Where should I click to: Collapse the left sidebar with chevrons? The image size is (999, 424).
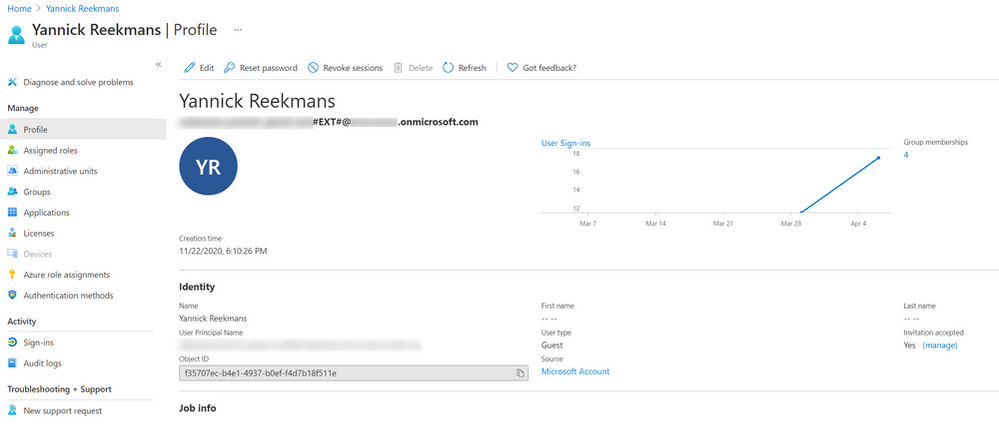point(158,64)
